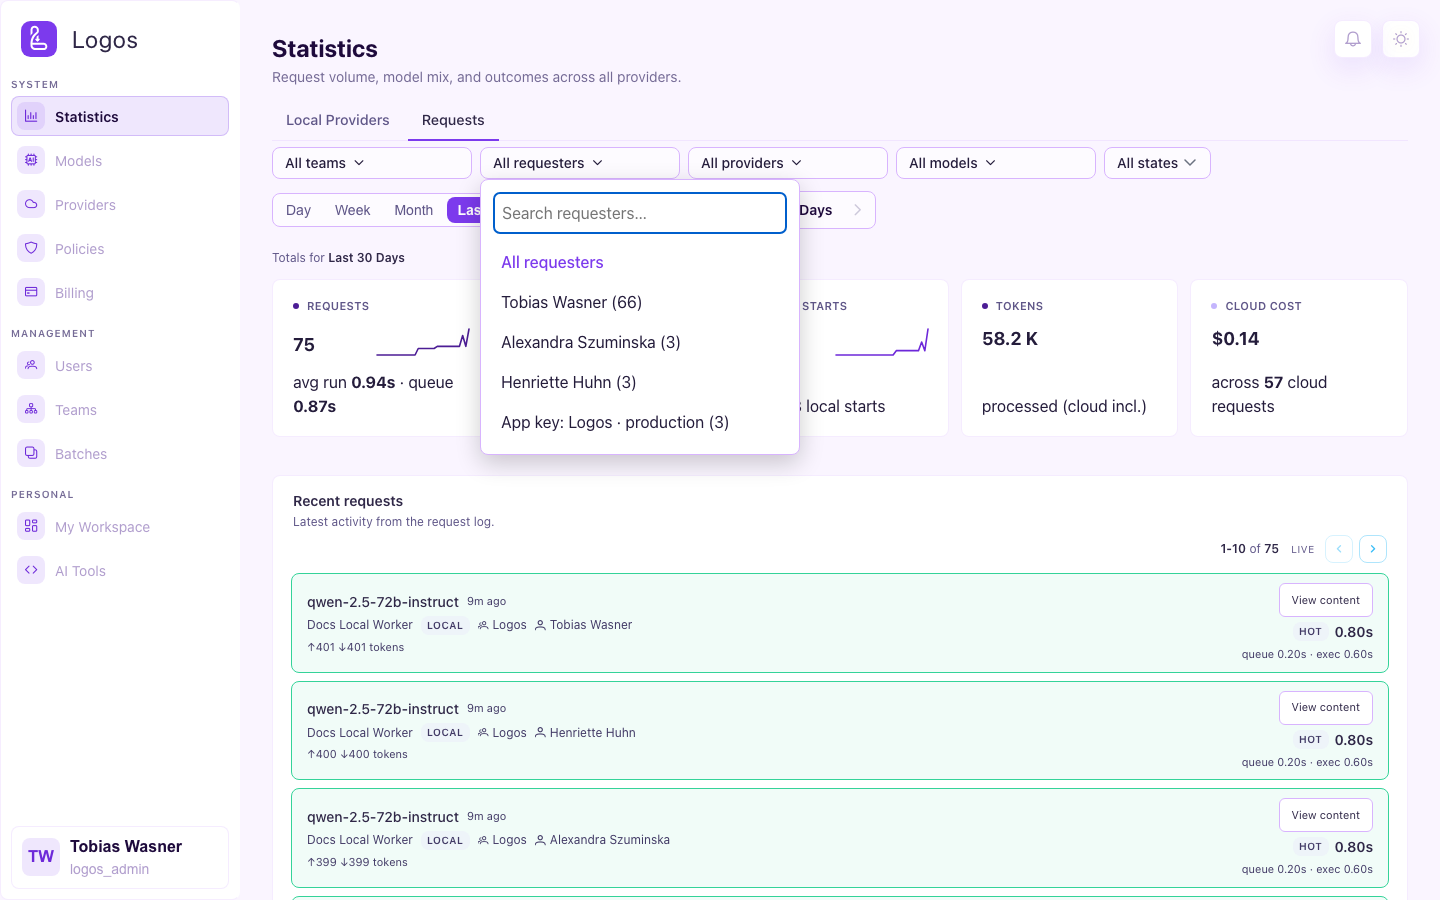1440x900 pixels.
Task: Go to Providers in the sidebar
Action: pos(120,204)
